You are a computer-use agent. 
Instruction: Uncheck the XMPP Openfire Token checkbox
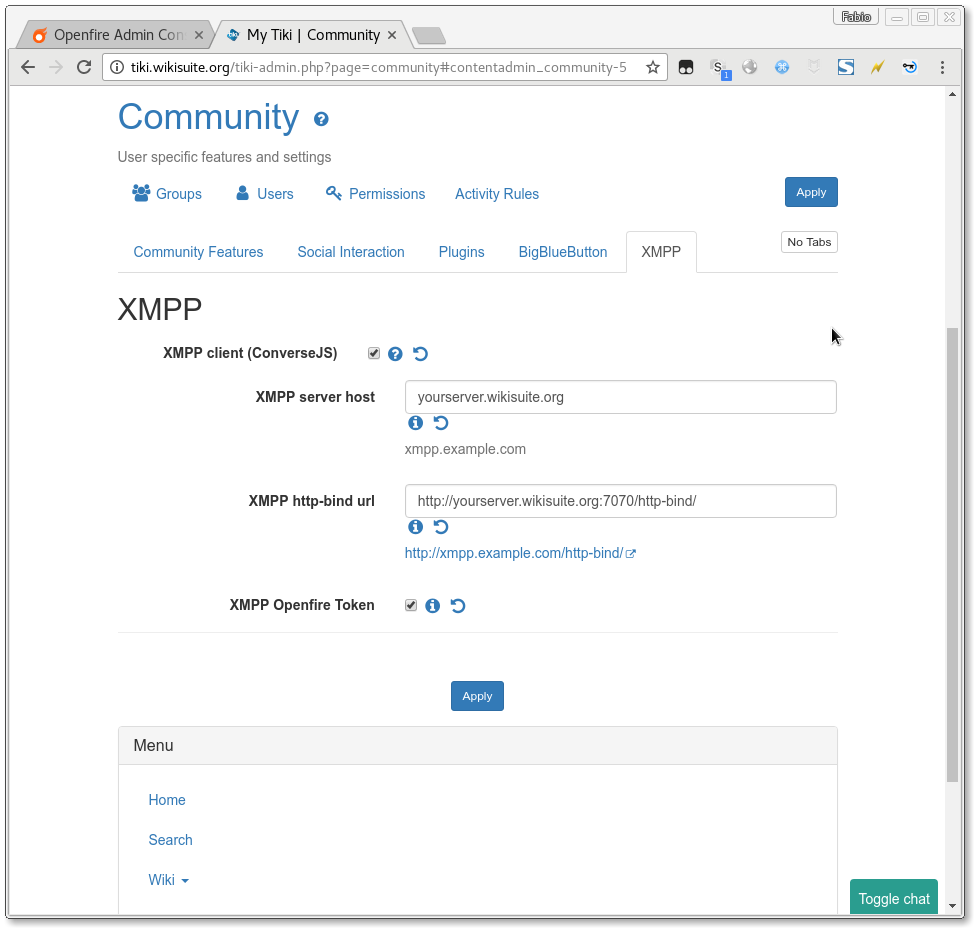[x=411, y=605]
